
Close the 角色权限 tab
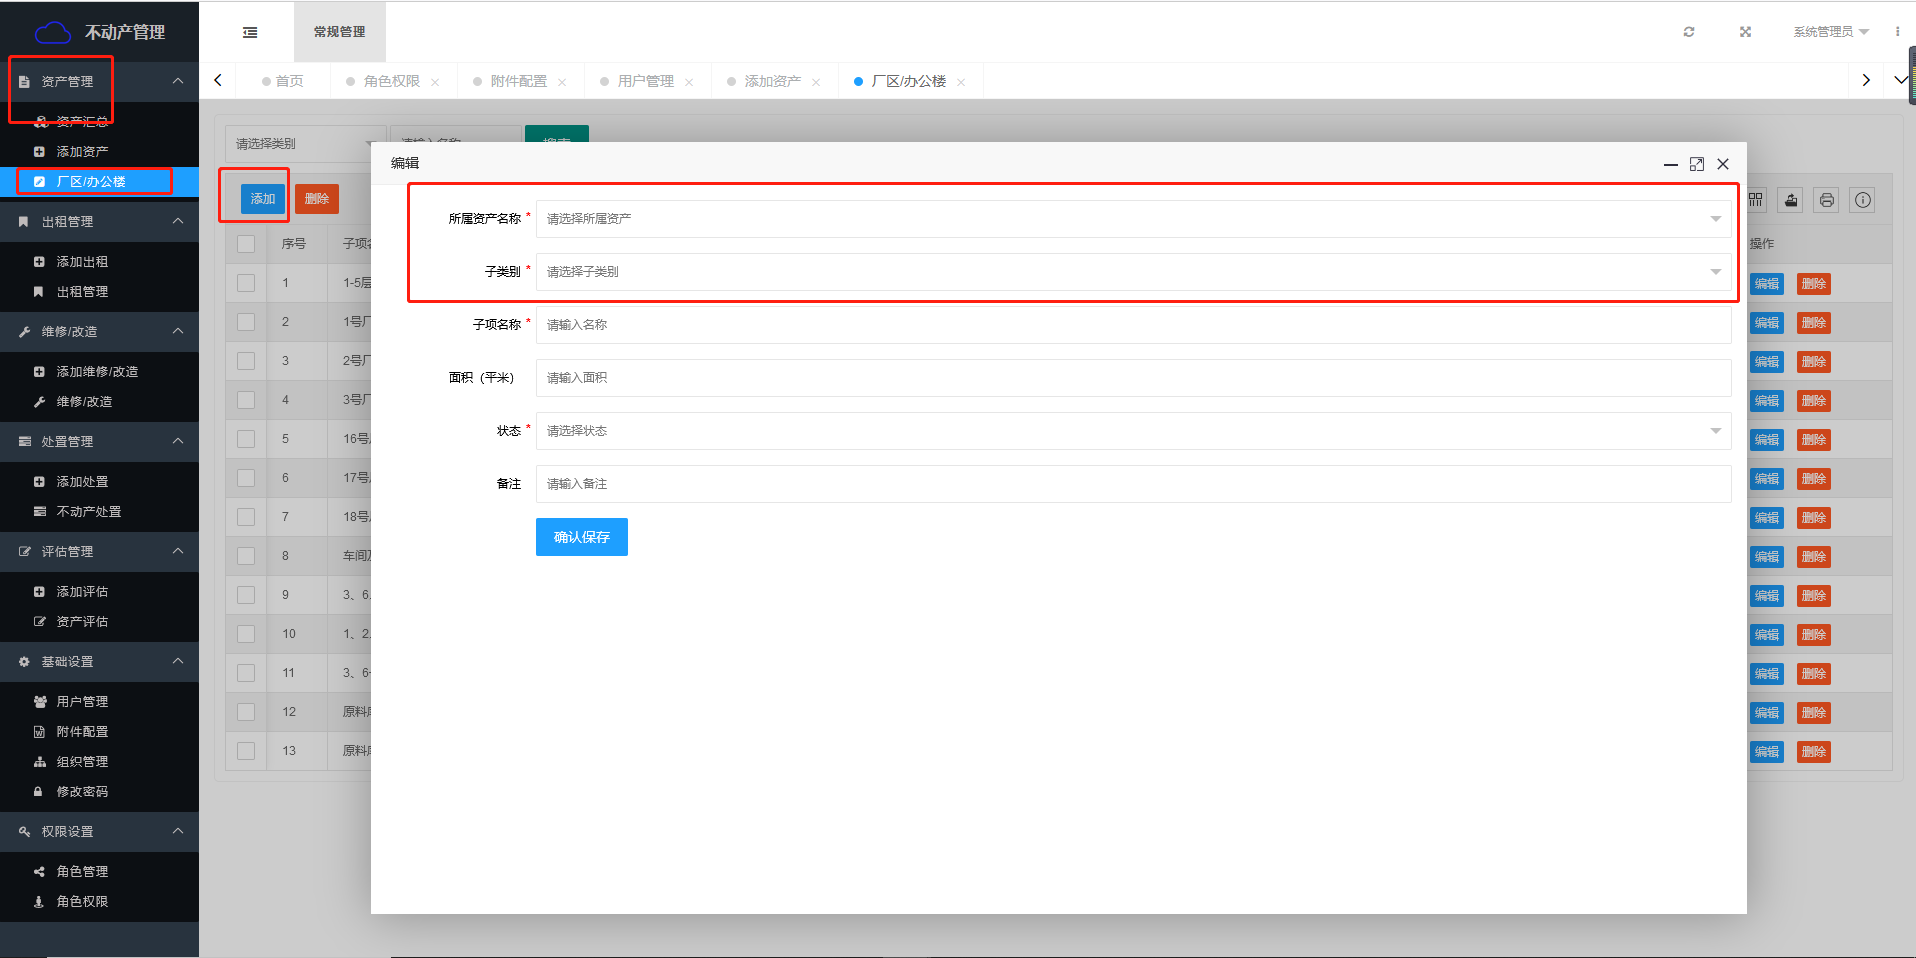[435, 82]
